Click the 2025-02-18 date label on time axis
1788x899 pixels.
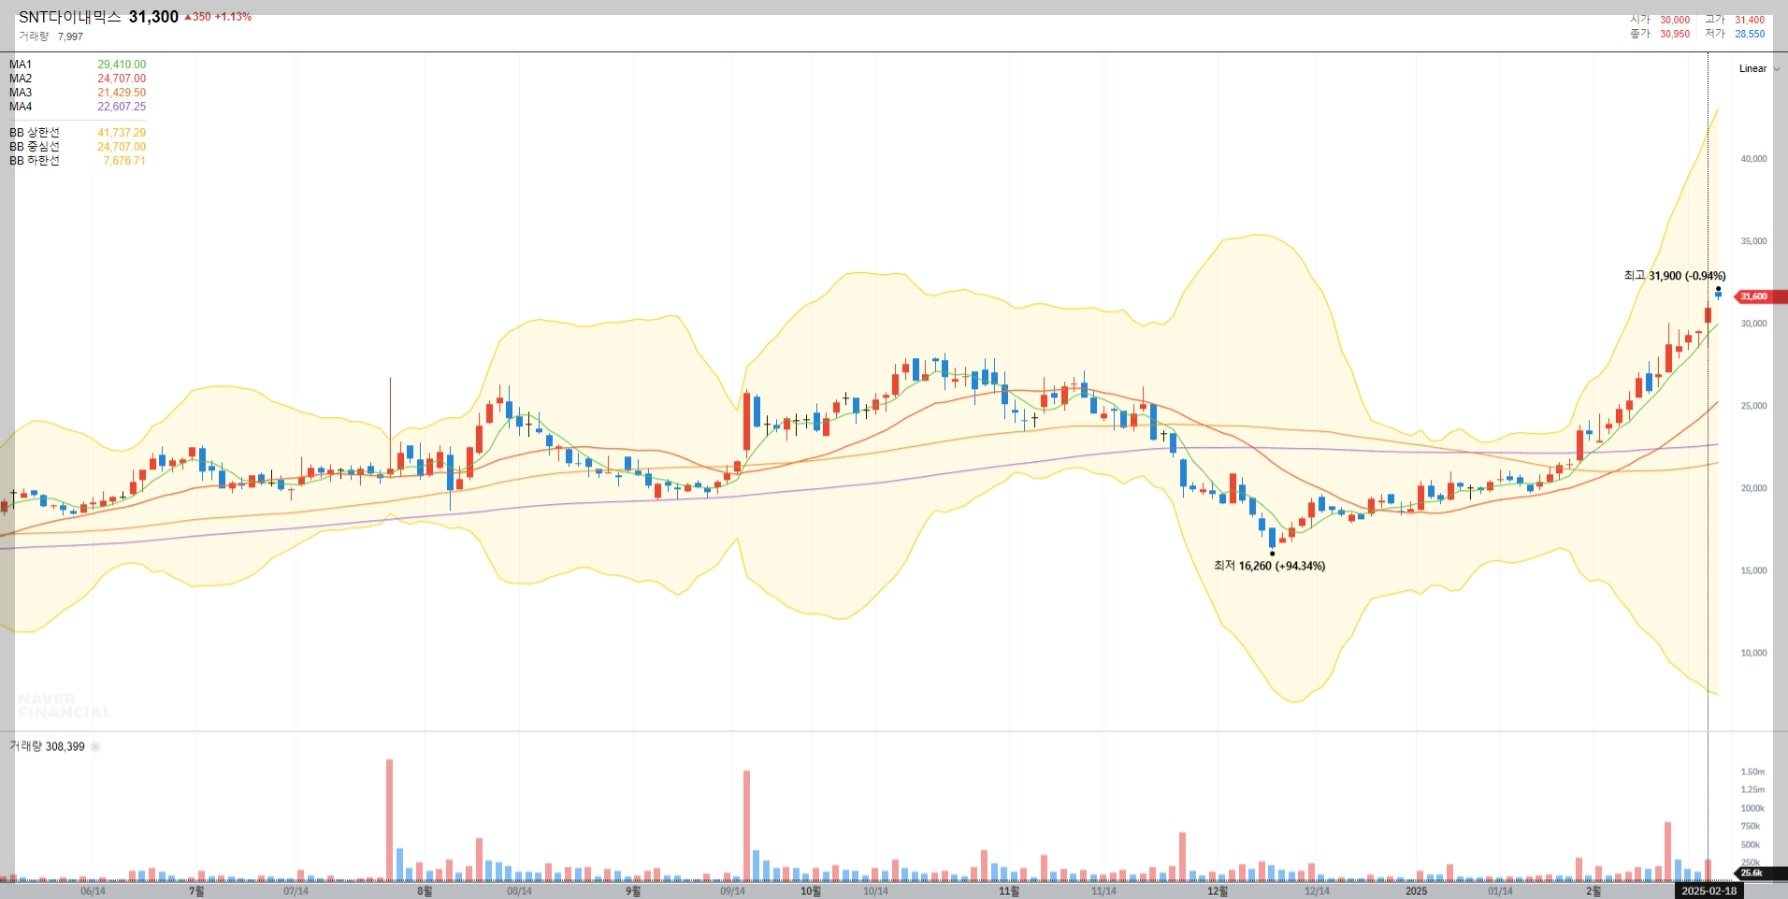coord(1709,891)
